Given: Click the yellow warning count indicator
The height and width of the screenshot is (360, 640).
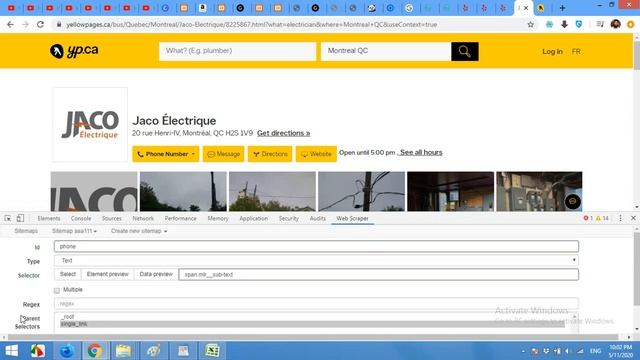Looking at the screenshot, I should (x=602, y=218).
